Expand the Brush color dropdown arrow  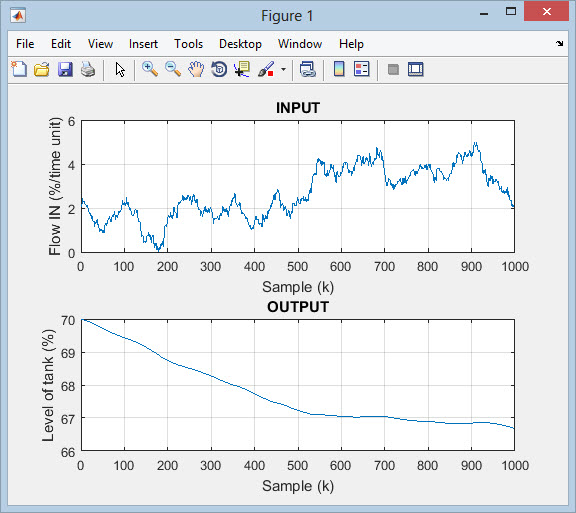283,69
